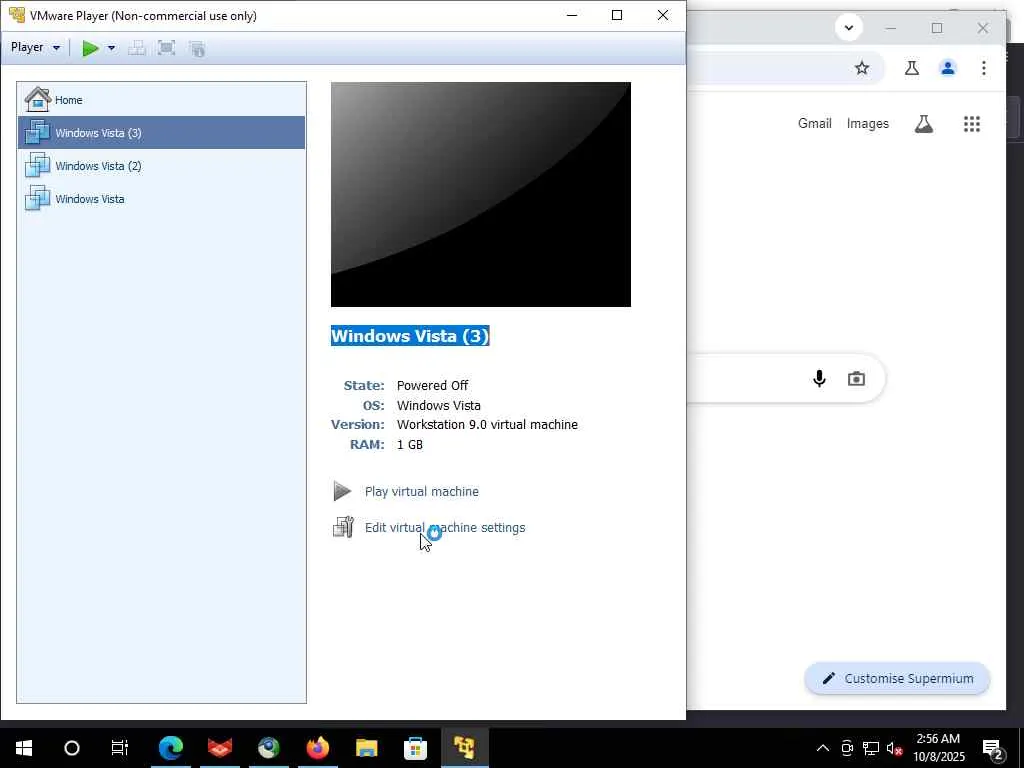Open Microsoft Store from the taskbar

click(415, 748)
